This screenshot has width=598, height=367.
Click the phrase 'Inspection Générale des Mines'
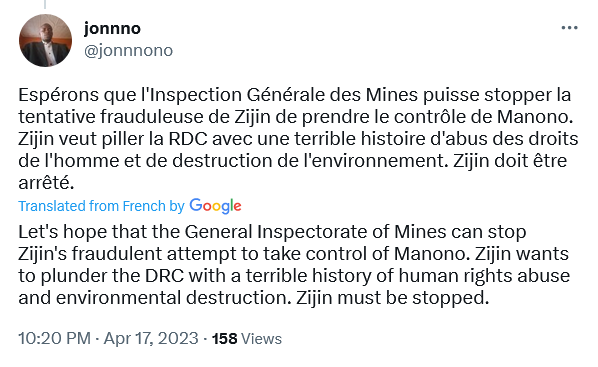pyautogui.click(x=285, y=95)
